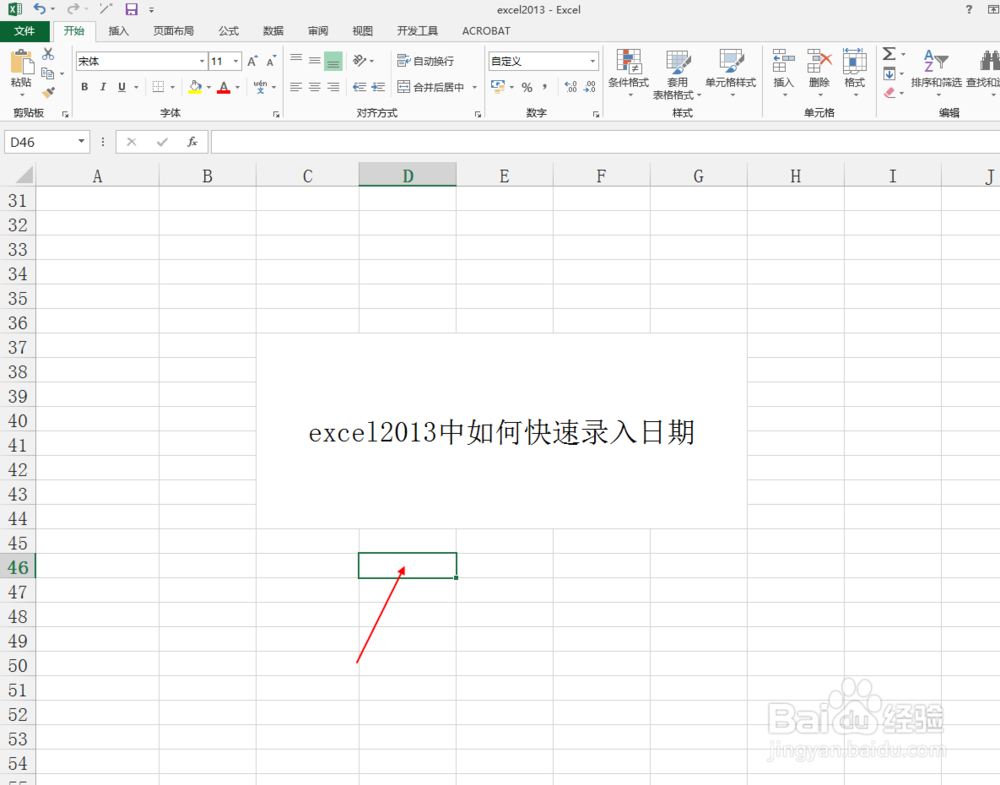The height and width of the screenshot is (785, 1000).
Task: Click the AutoSum sigma icon
Action: 889,54
